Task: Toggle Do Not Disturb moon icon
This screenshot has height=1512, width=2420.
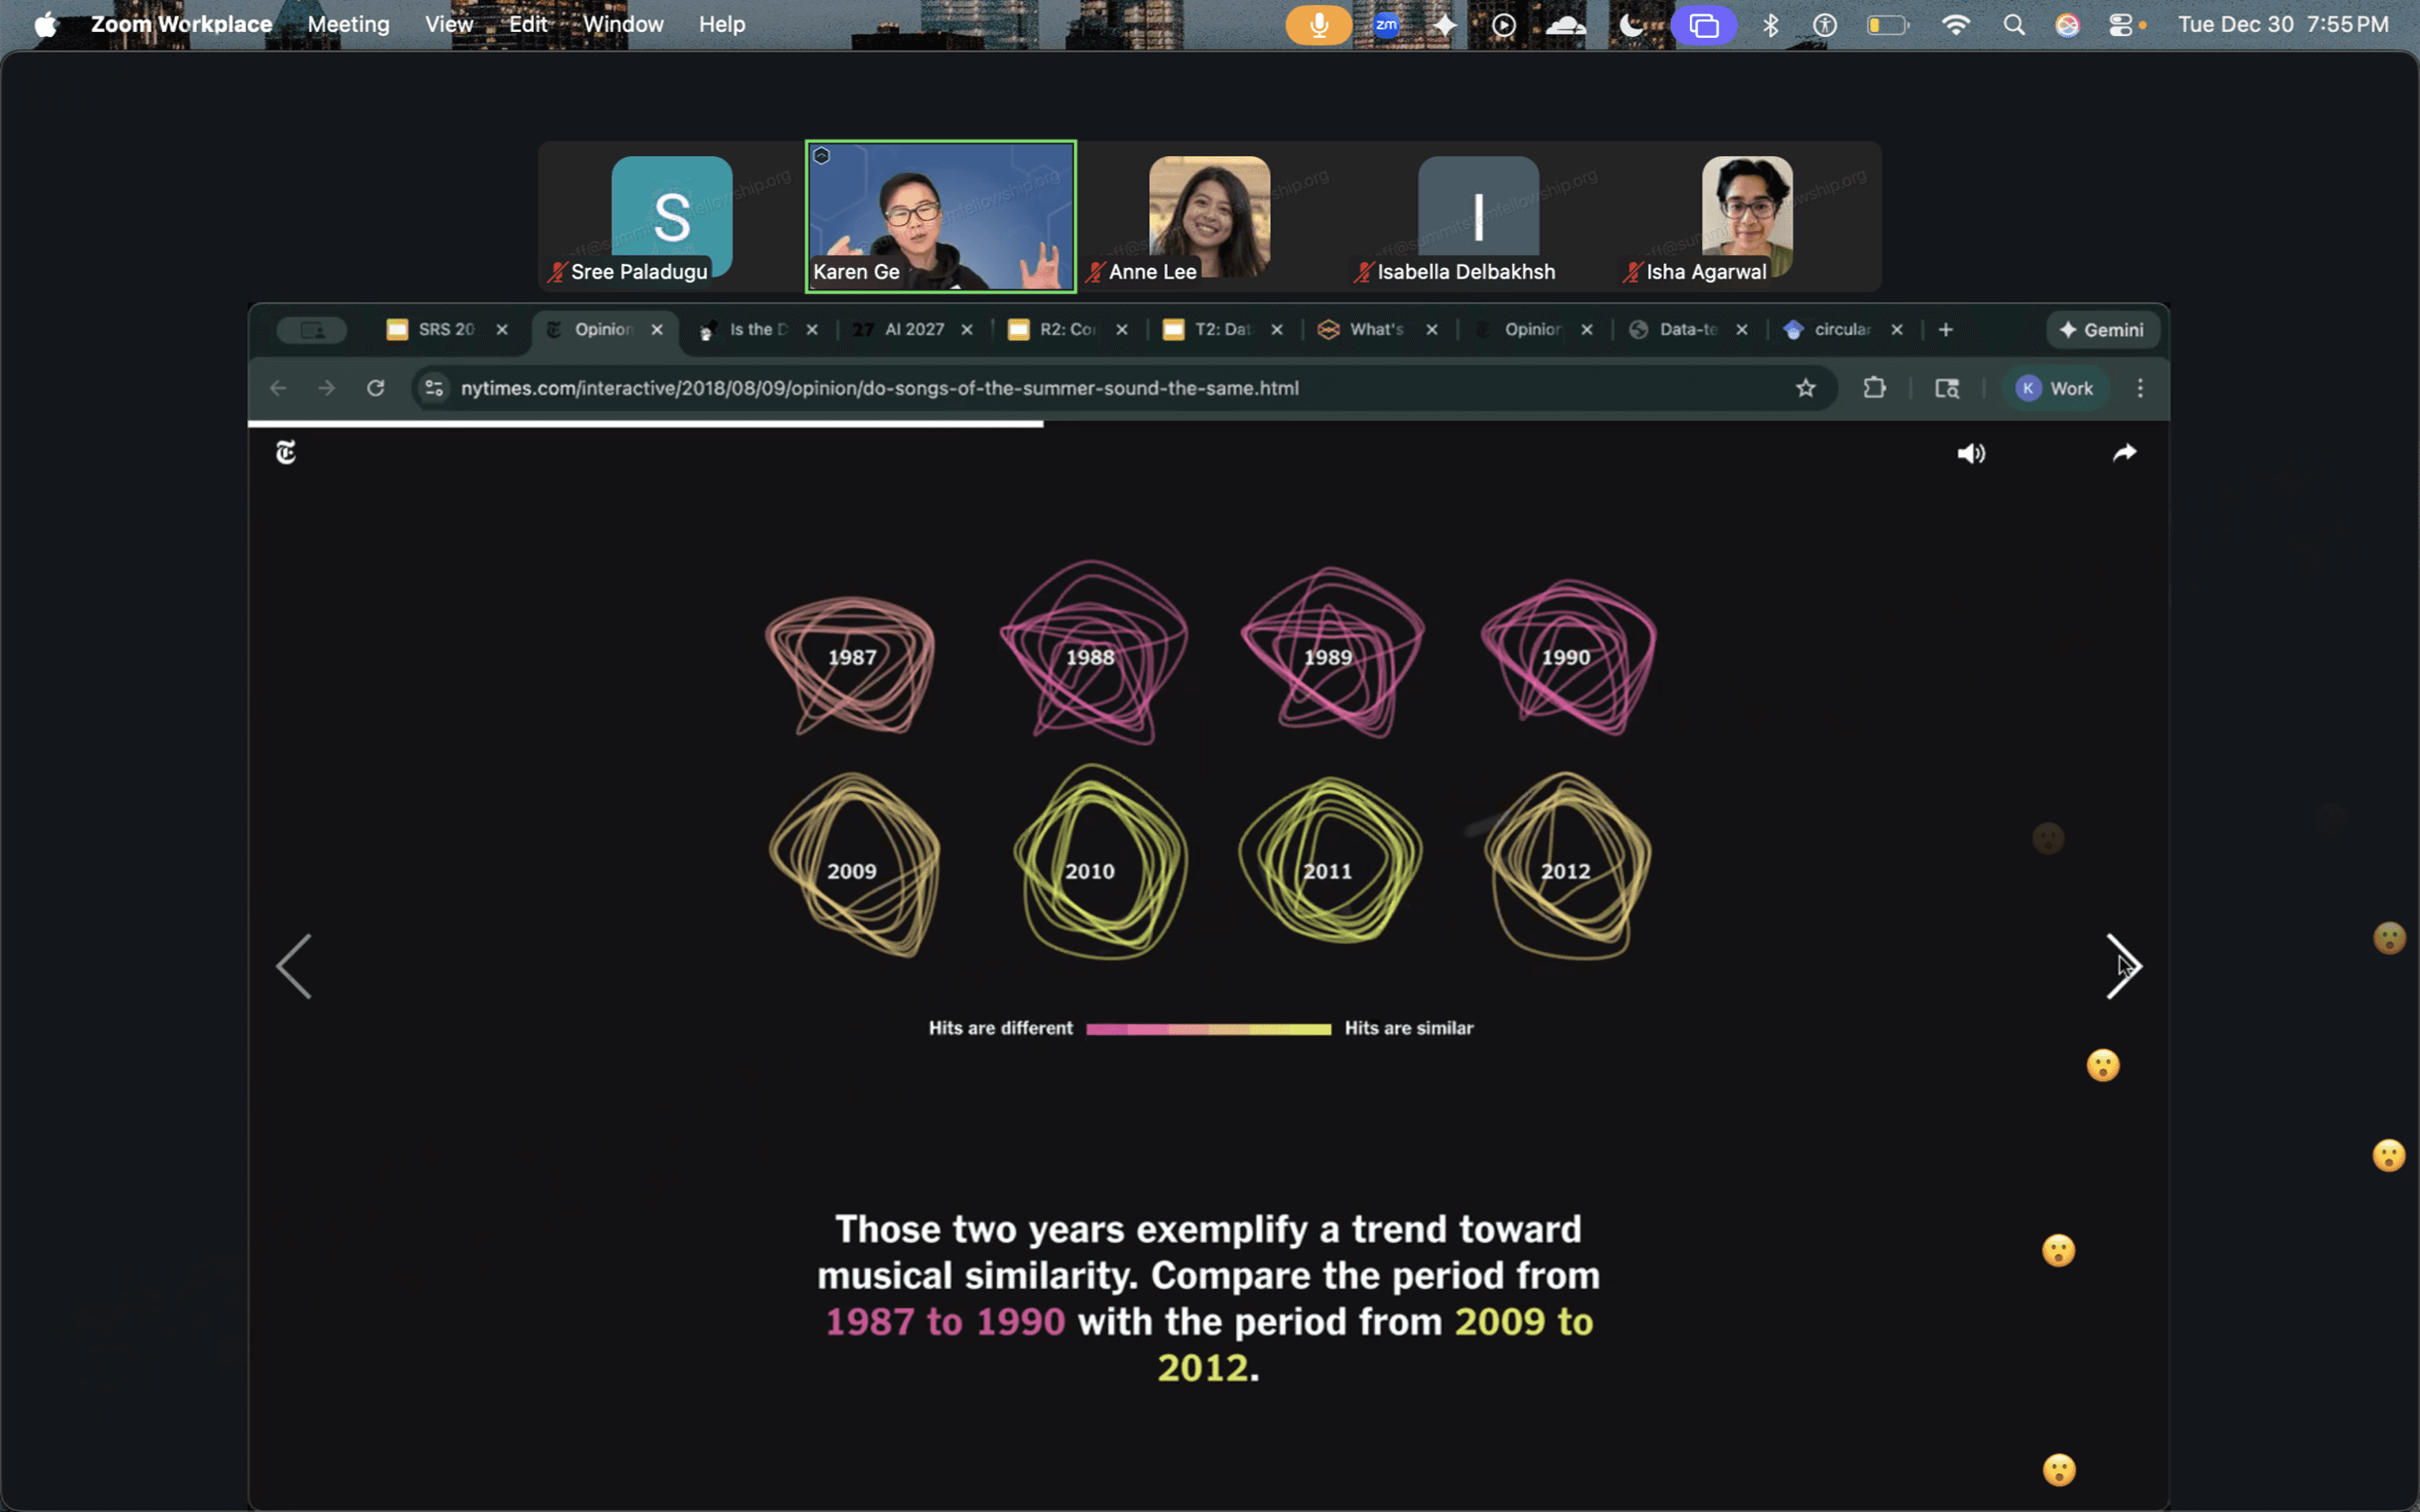Action: 1631,25
